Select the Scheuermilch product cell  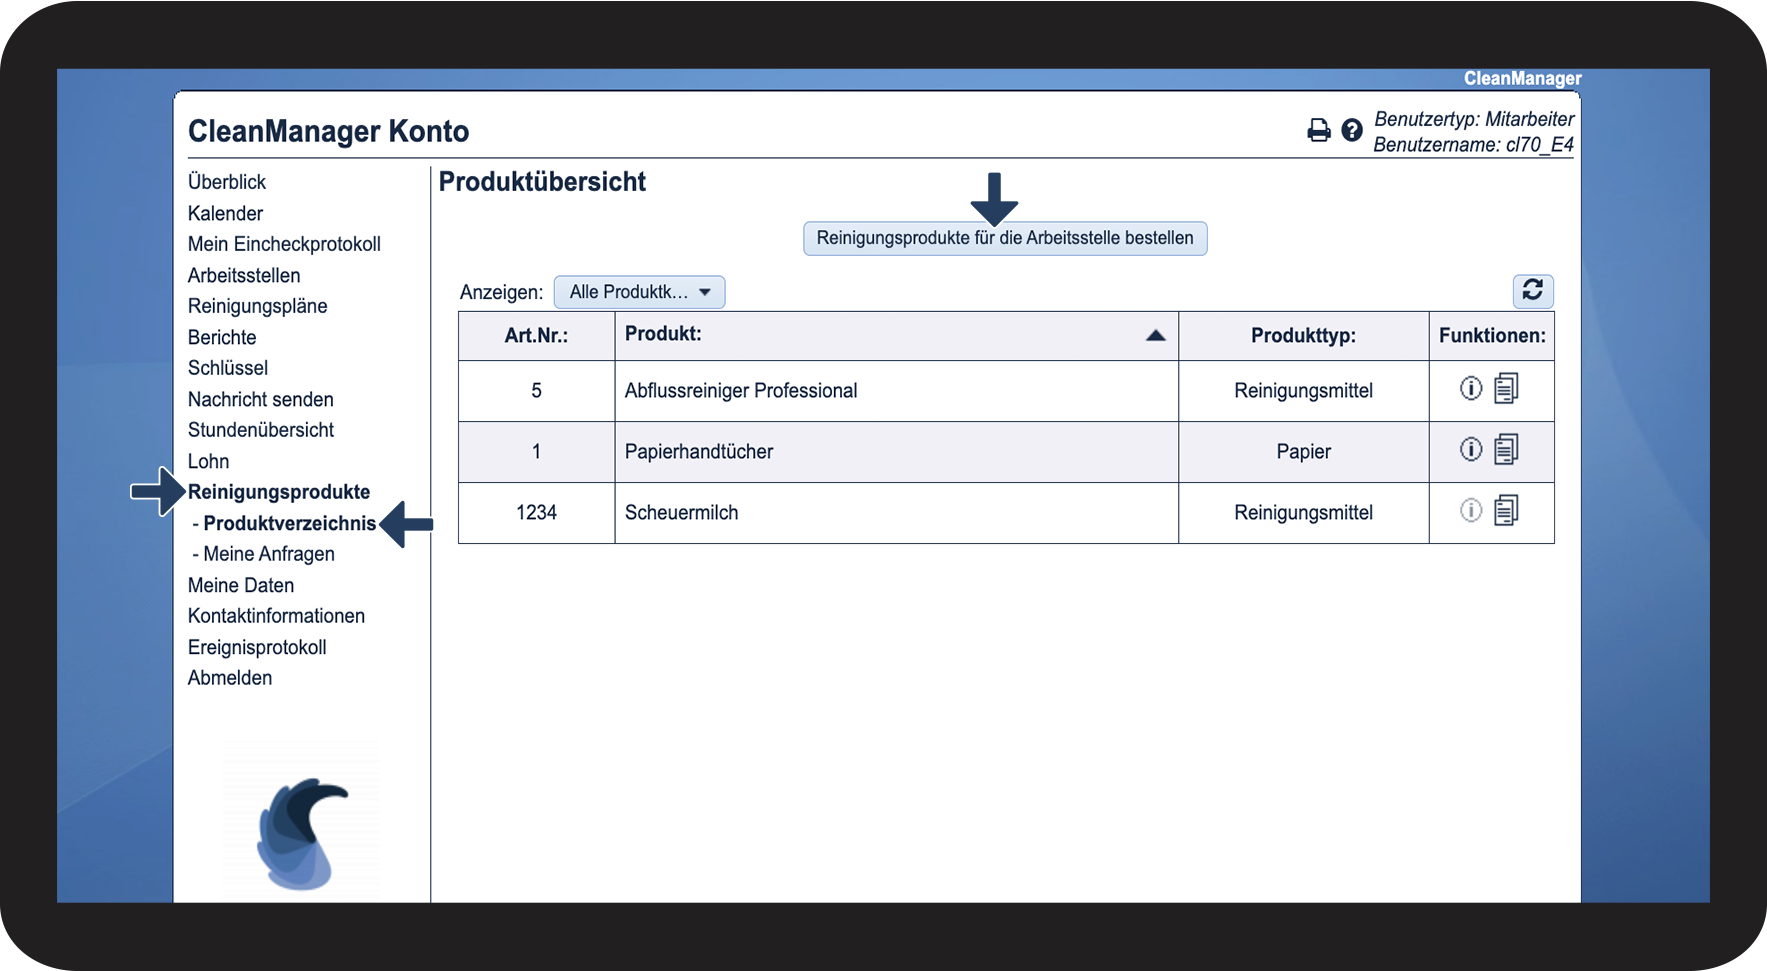click(x=896, y=513)
